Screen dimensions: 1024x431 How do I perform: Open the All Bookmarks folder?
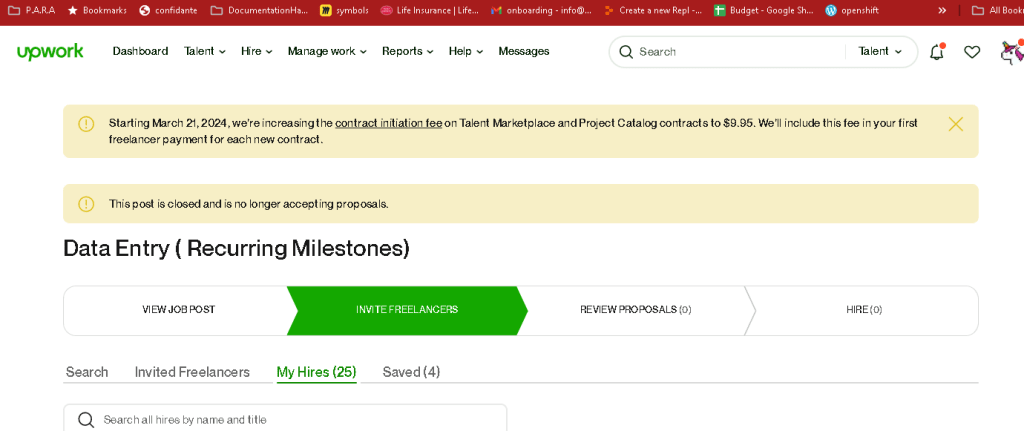point(997,10)
